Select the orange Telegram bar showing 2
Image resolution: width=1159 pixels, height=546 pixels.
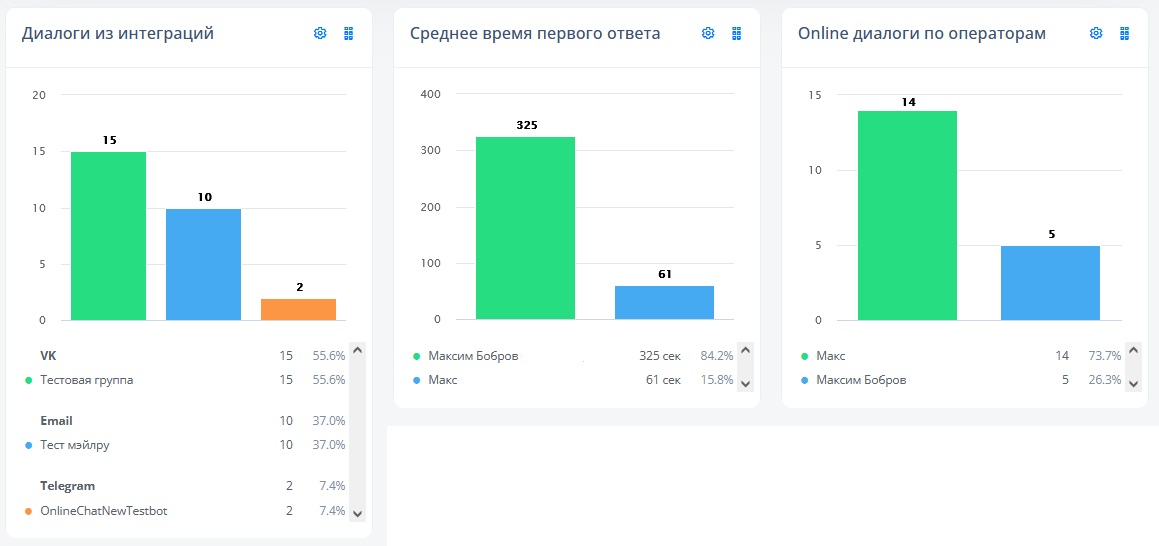(299, 310)
